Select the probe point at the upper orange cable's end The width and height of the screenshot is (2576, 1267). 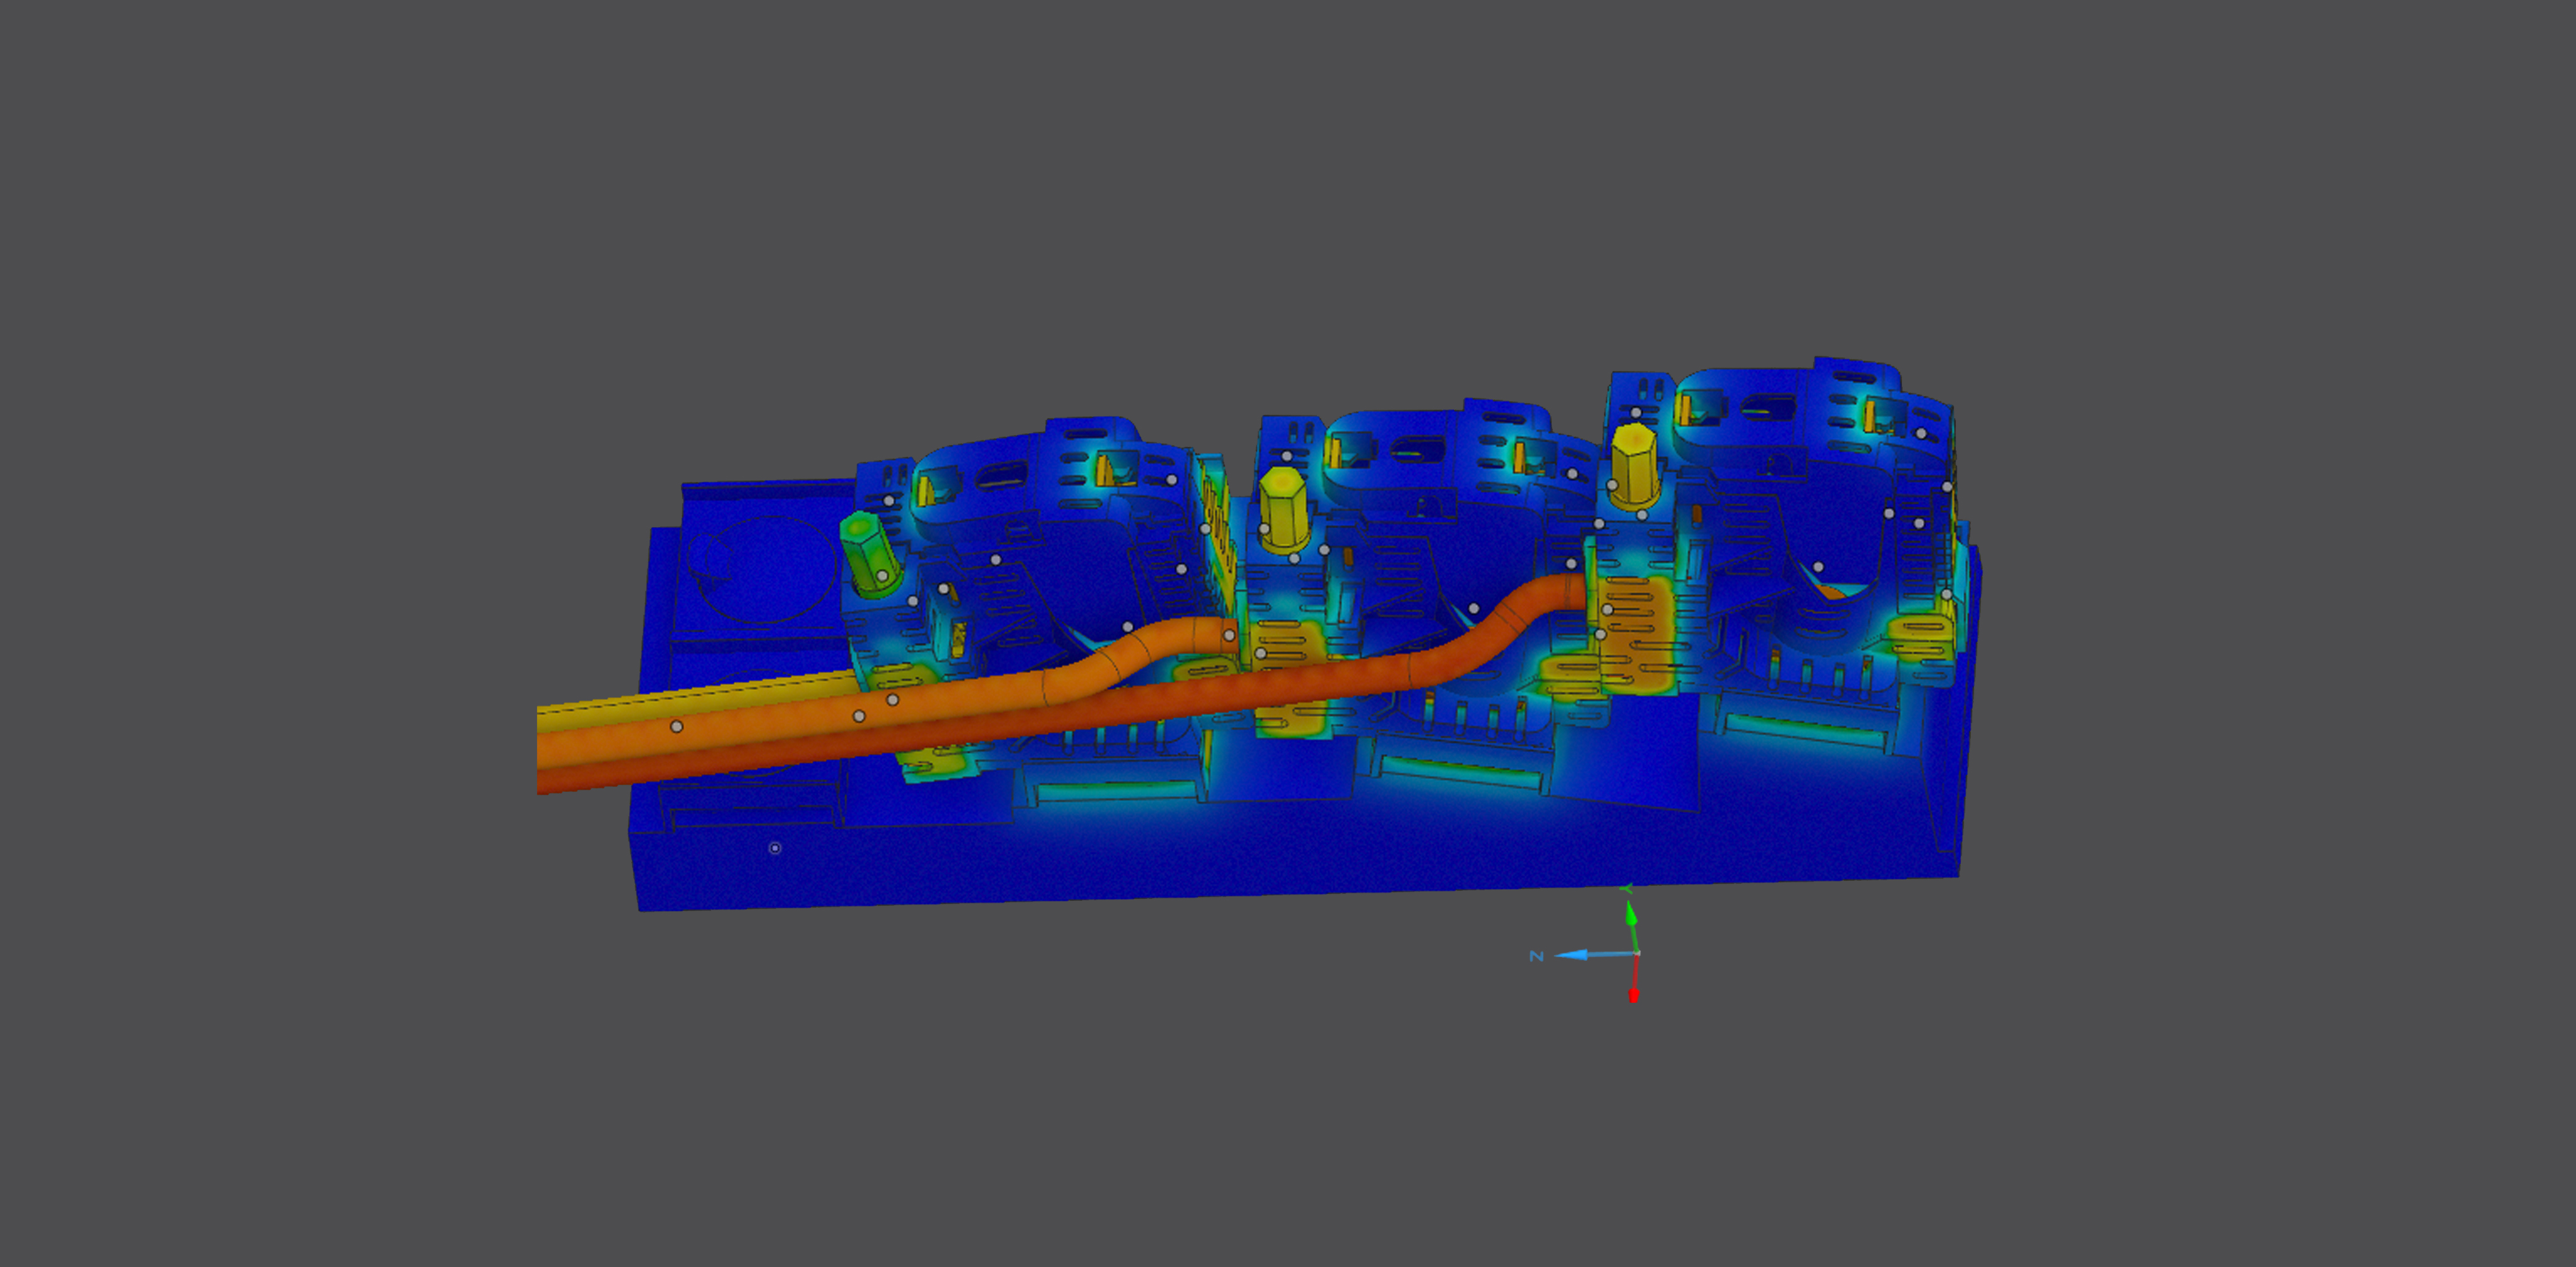[1229, 635]
